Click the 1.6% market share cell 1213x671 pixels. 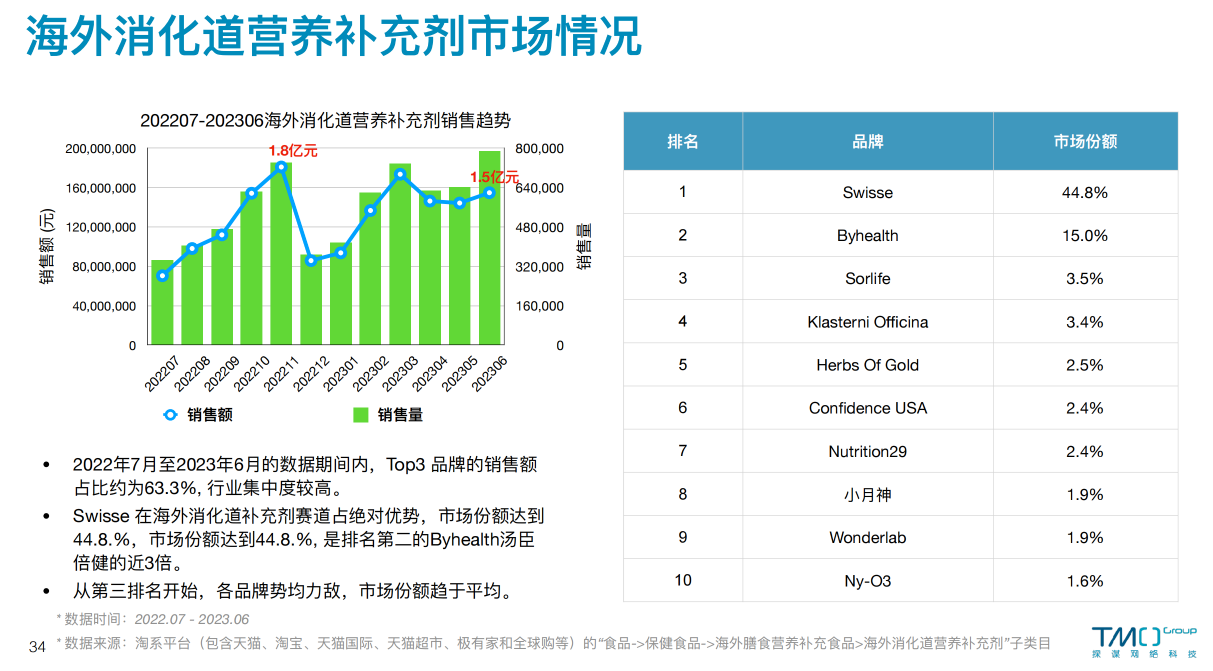[x=1085, y=581]
